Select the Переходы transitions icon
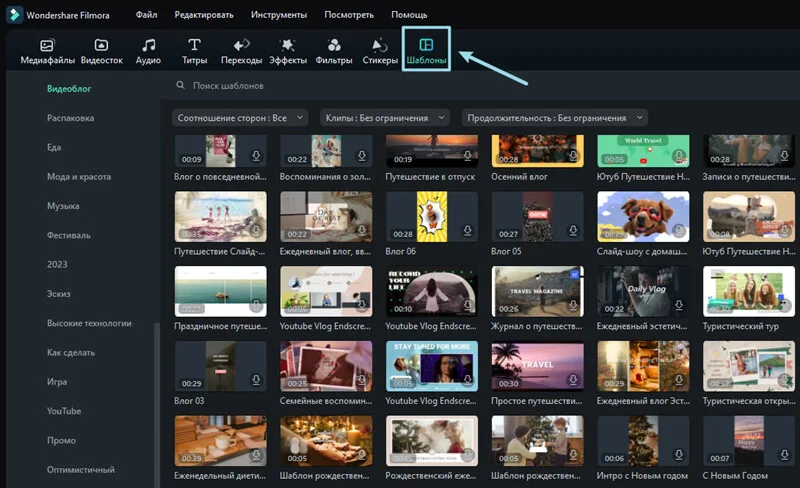Screen dimensions: 800x488 (241, 46)
